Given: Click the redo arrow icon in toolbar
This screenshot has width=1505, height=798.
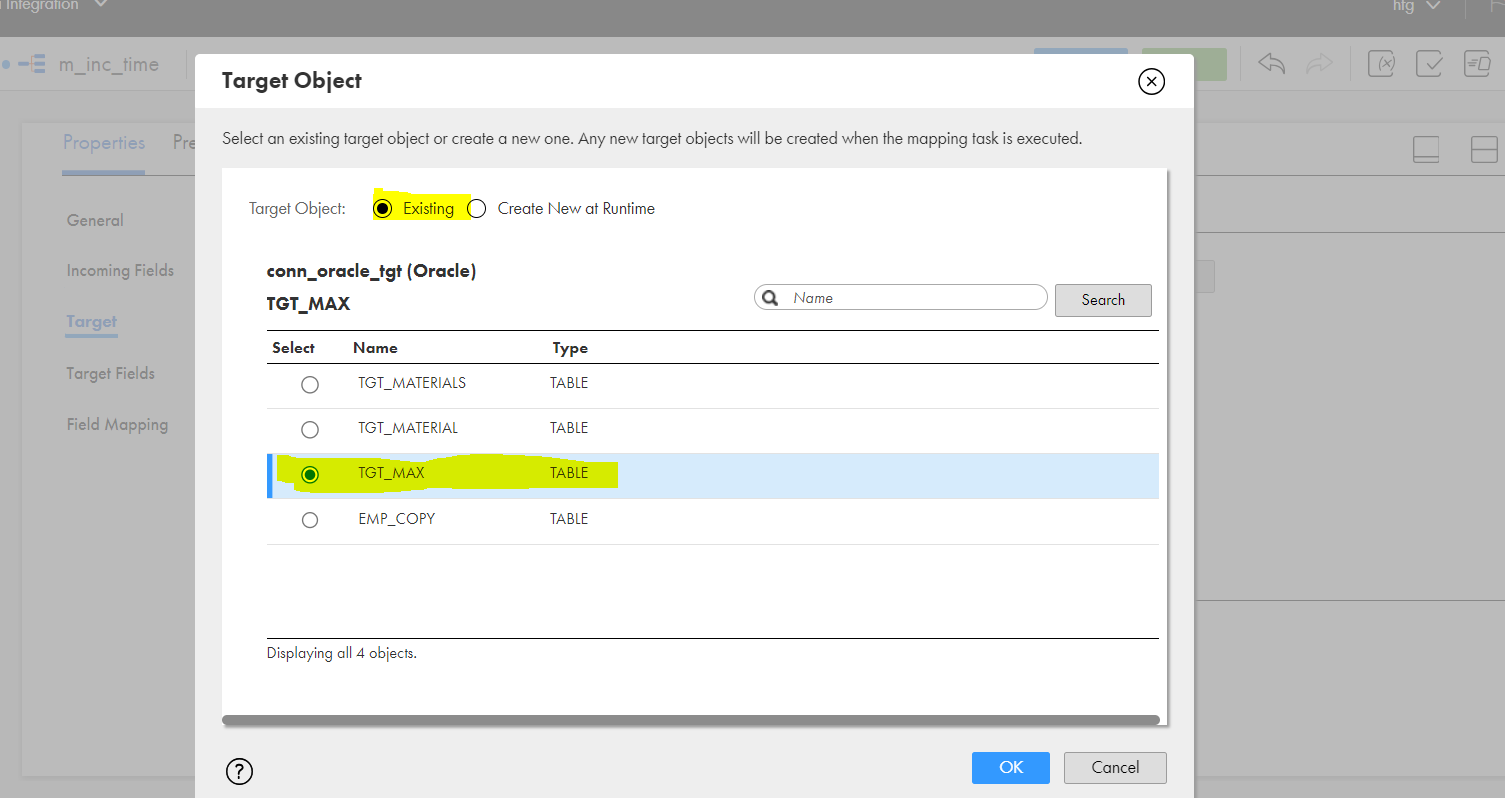Looking at the screenshot, I should pos(1320,64).
